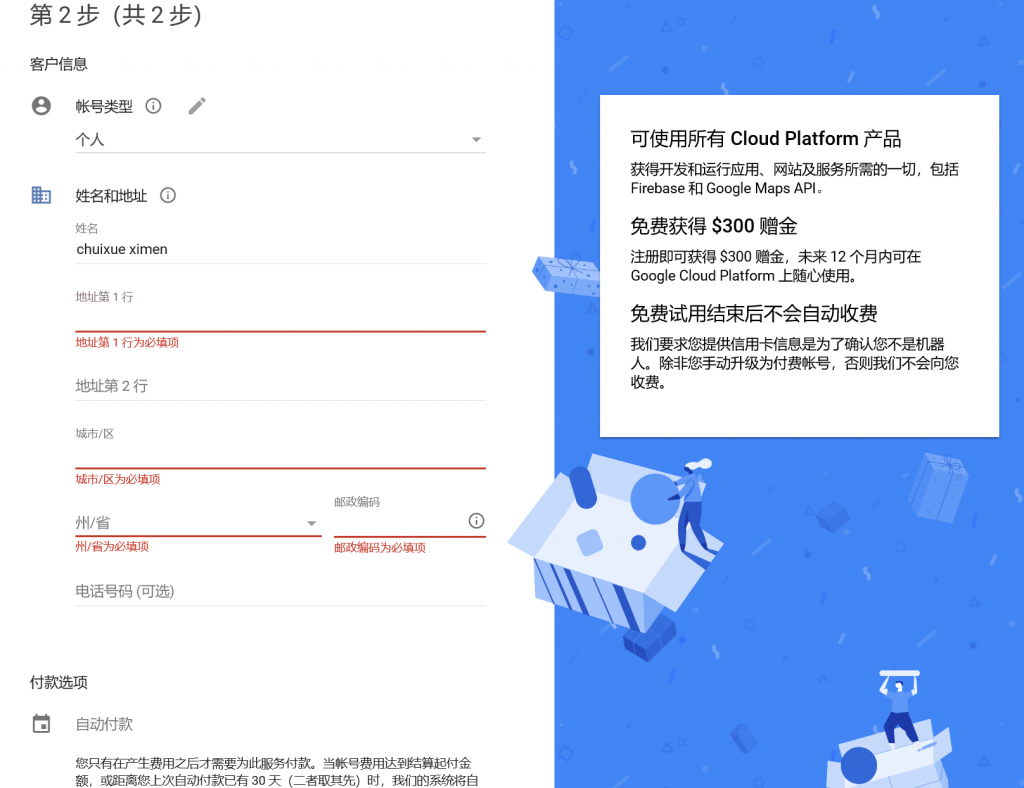Click the 姓名 field with chuixue ximen
This screenshot has height=788, width=1024.
(280, 249)
